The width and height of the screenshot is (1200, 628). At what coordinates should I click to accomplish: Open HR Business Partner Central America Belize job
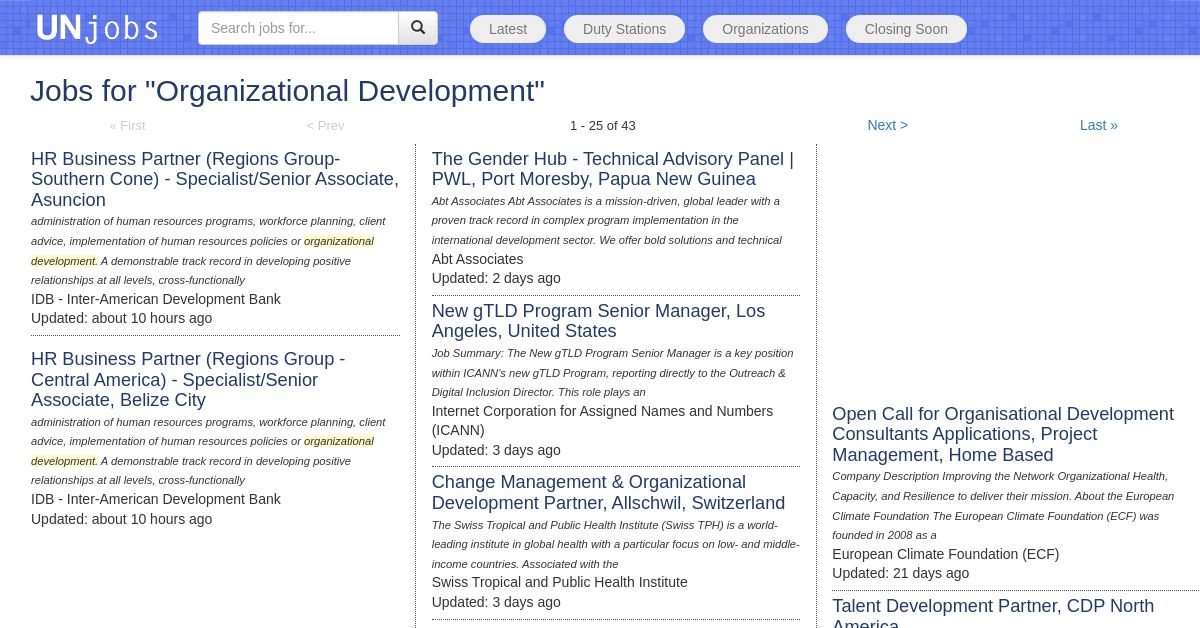click(188, 379)
